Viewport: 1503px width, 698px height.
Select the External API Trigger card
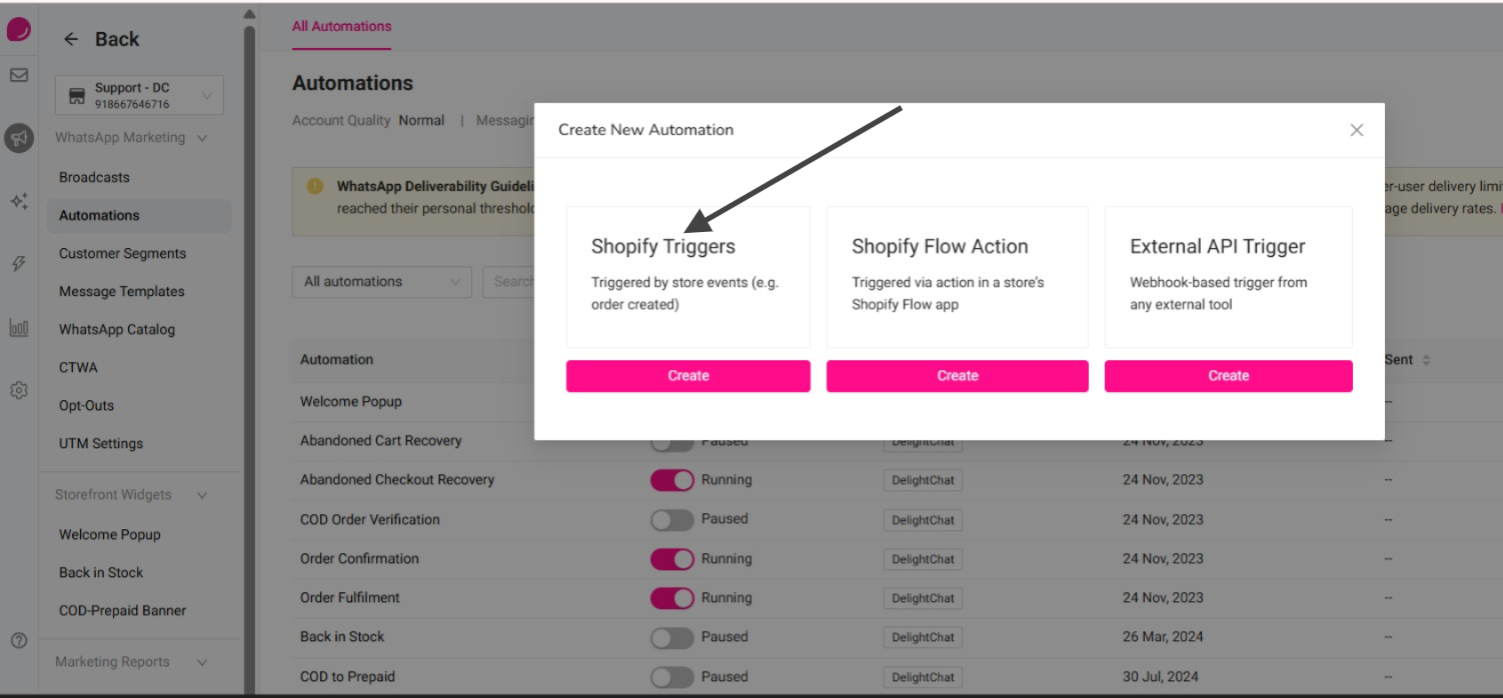click(1228, 277)
